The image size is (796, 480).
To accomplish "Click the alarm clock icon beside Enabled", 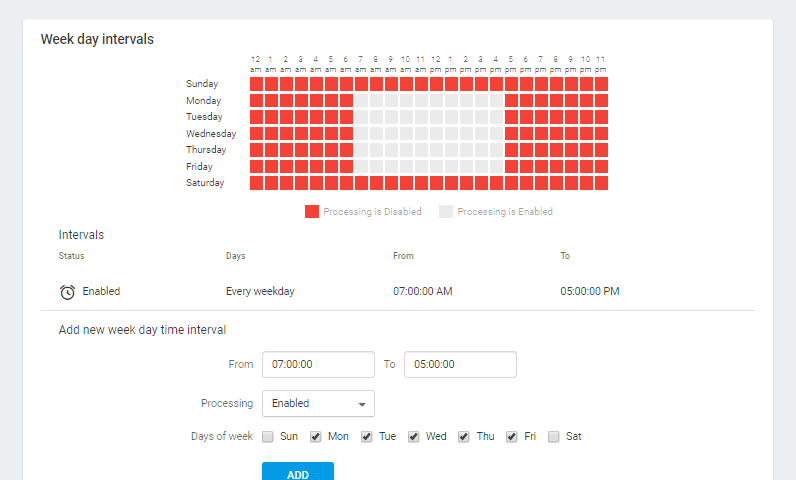I will point(67,292).
